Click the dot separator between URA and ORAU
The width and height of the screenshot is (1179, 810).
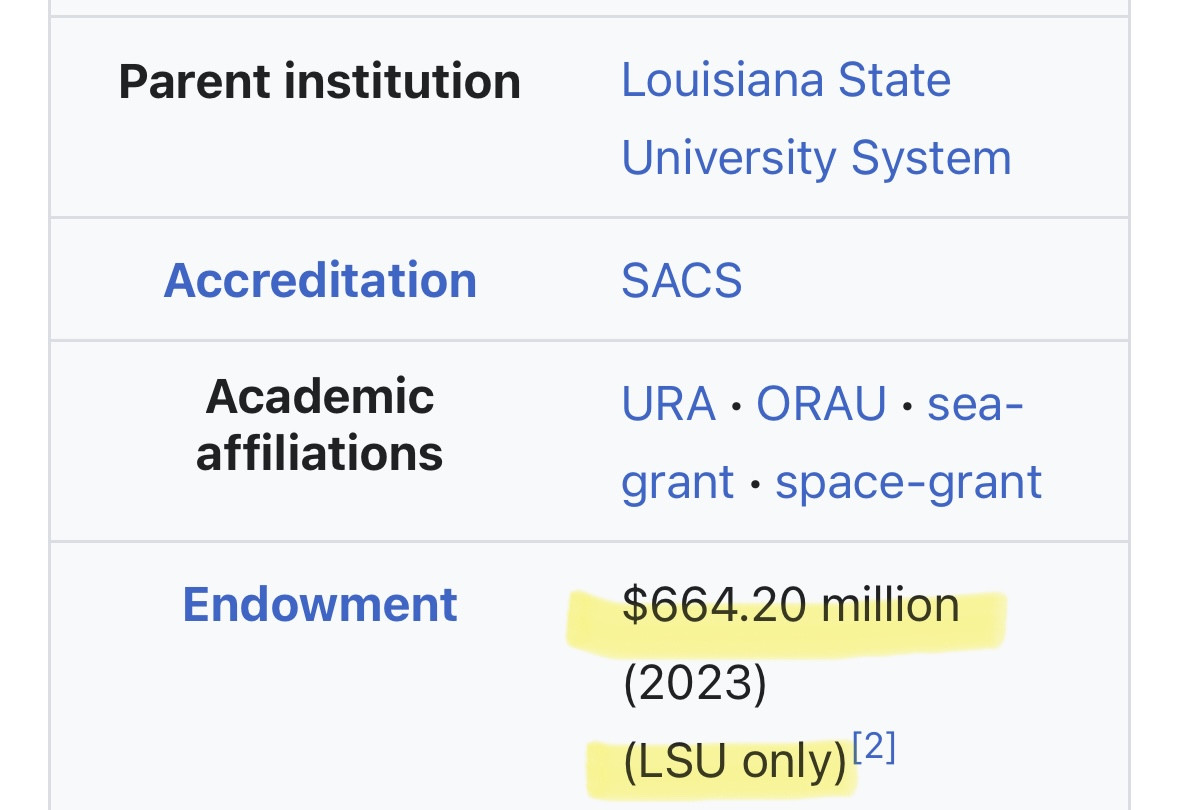tap(736, 406)
